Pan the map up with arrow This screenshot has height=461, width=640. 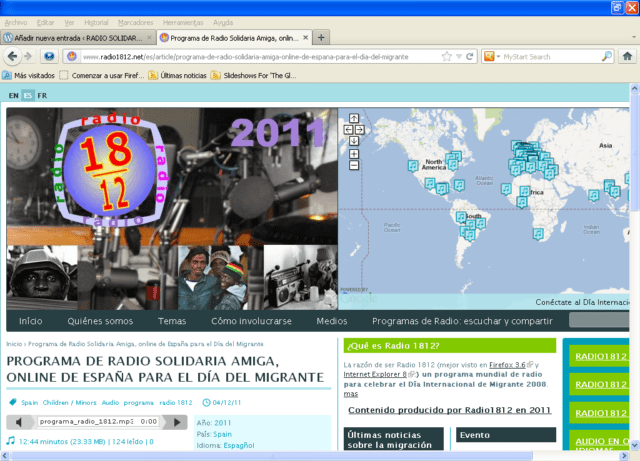coord(353,119)
